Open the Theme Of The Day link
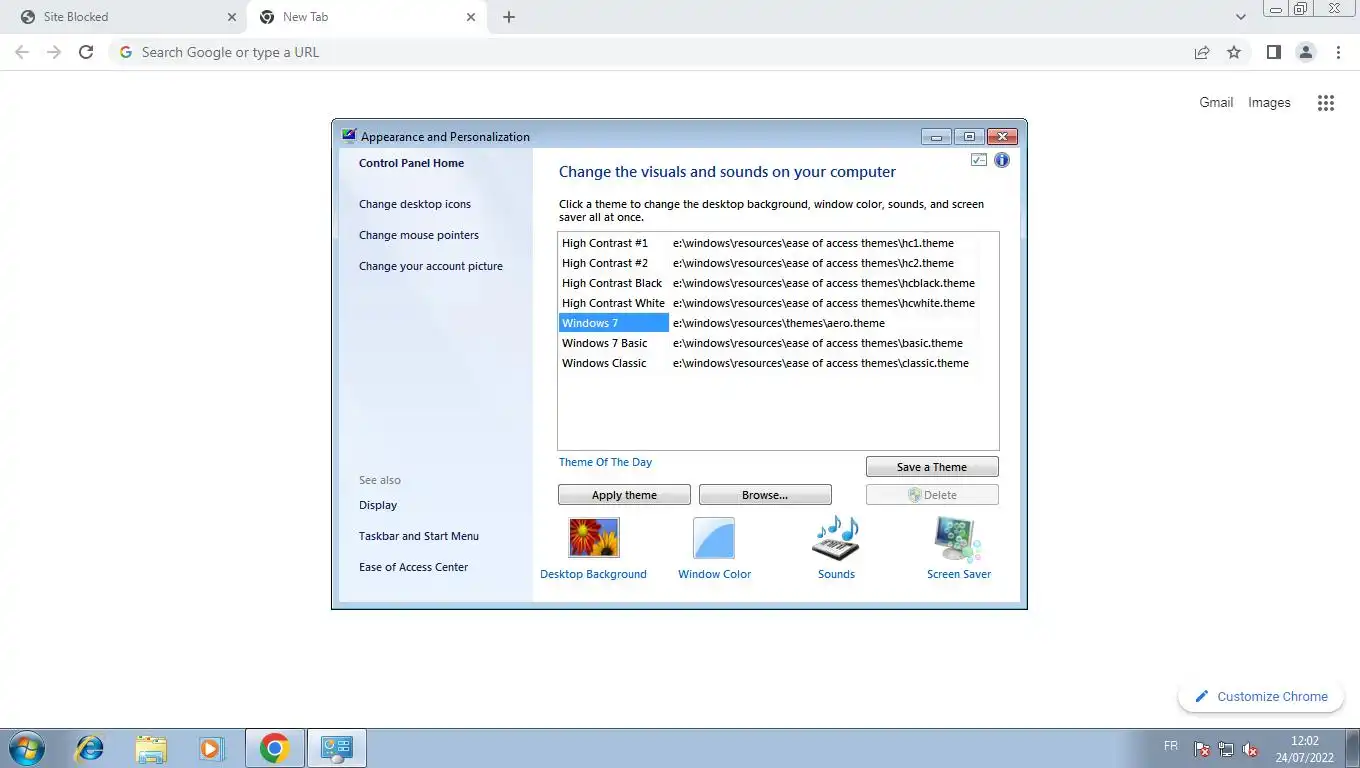 (605, 462)
